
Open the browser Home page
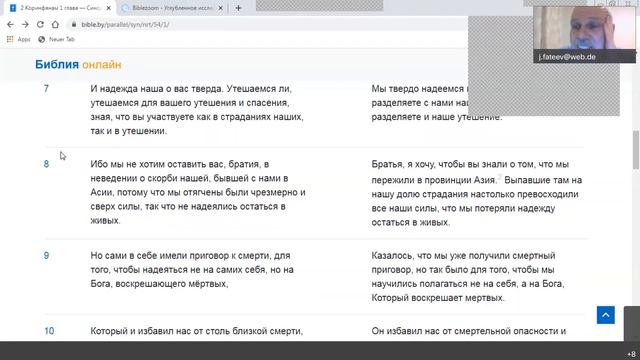(55, 24)
